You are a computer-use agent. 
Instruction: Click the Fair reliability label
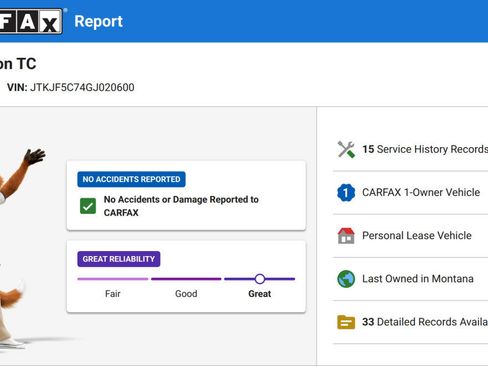point(113,294)
